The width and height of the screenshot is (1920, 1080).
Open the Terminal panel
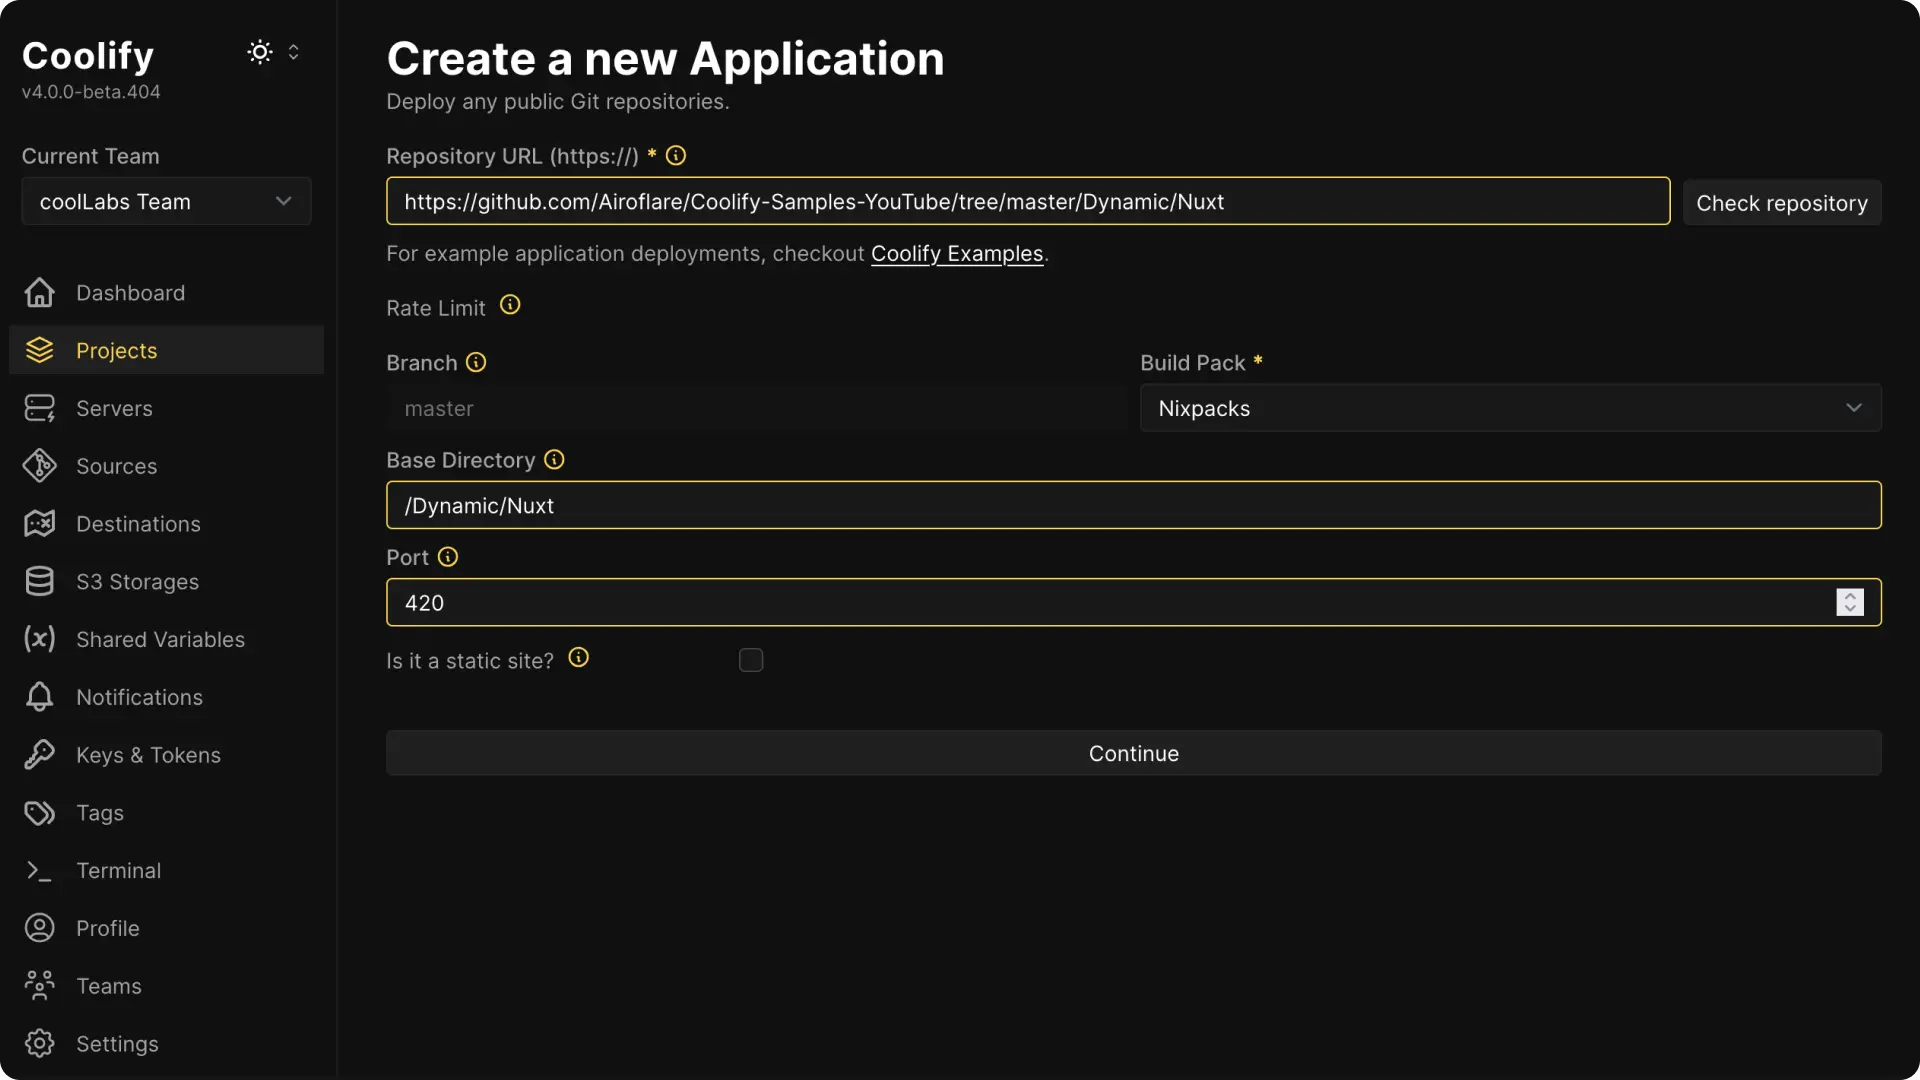[x=119, y=870]
